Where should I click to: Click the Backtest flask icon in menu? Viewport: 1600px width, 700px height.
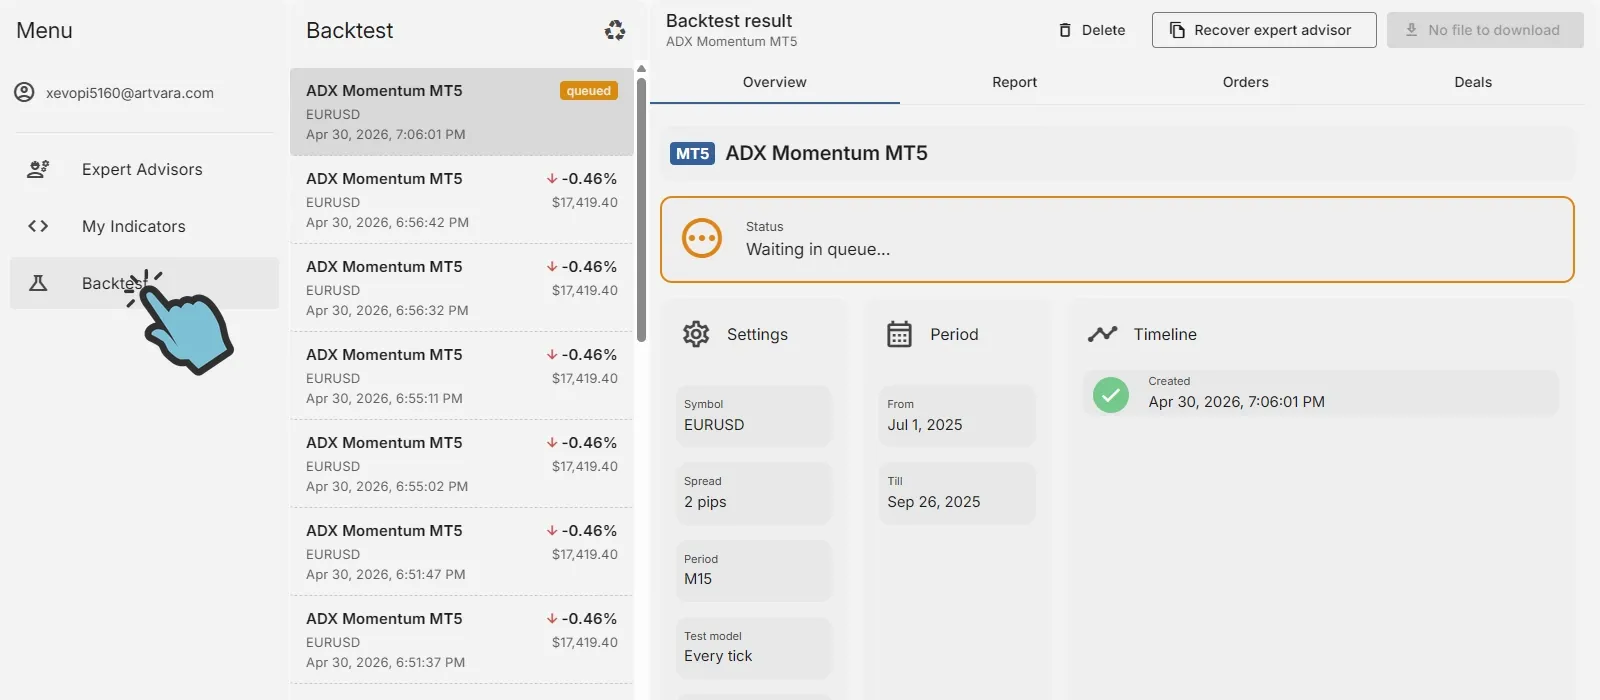(x=38, y=283)
